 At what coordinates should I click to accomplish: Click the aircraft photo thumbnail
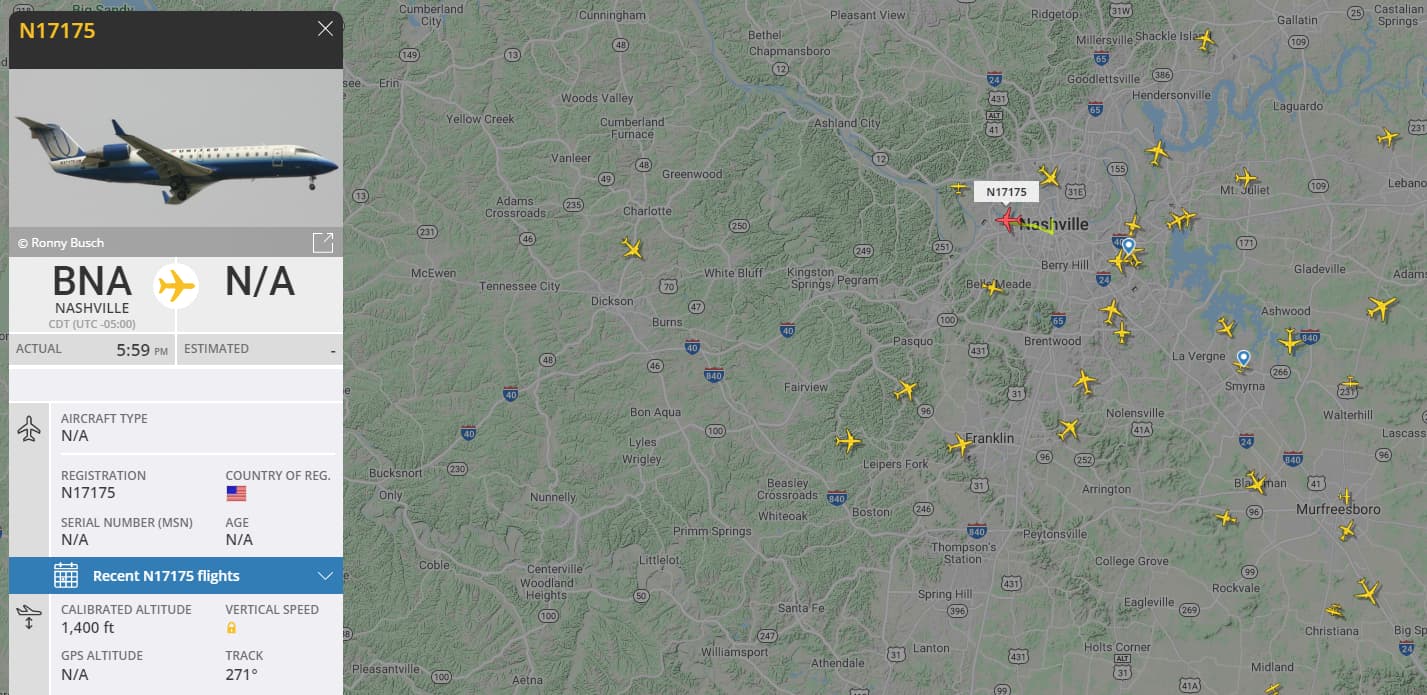point(176,148)
